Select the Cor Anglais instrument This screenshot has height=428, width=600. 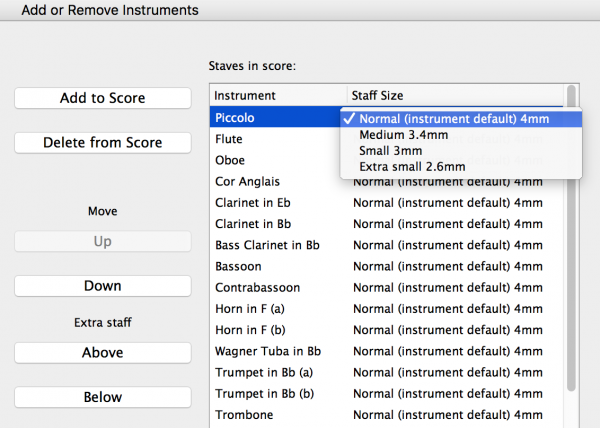[247, 181]
